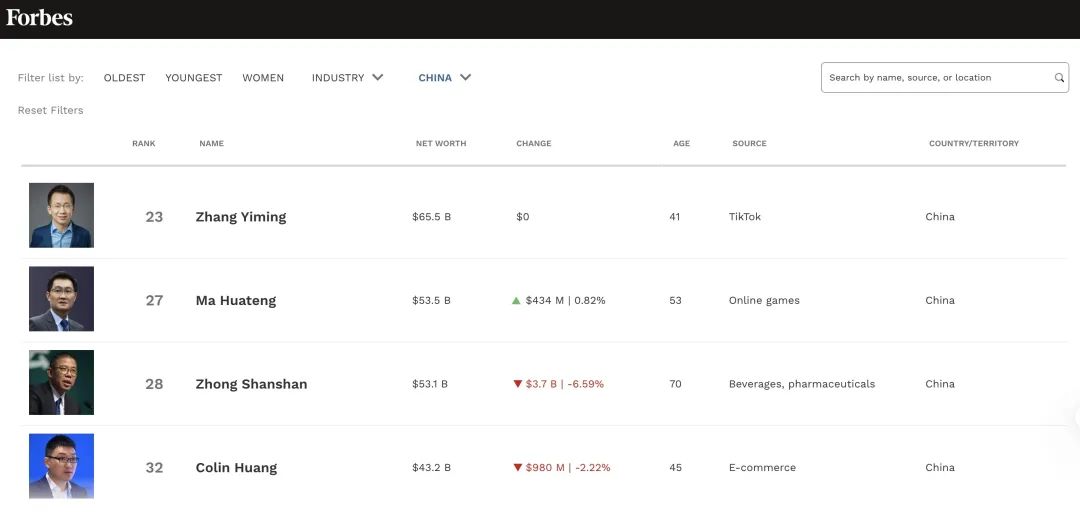This screenshot has width=1080, height=526.
Task: Type in the name search field
Action: (x=935, y=78)
